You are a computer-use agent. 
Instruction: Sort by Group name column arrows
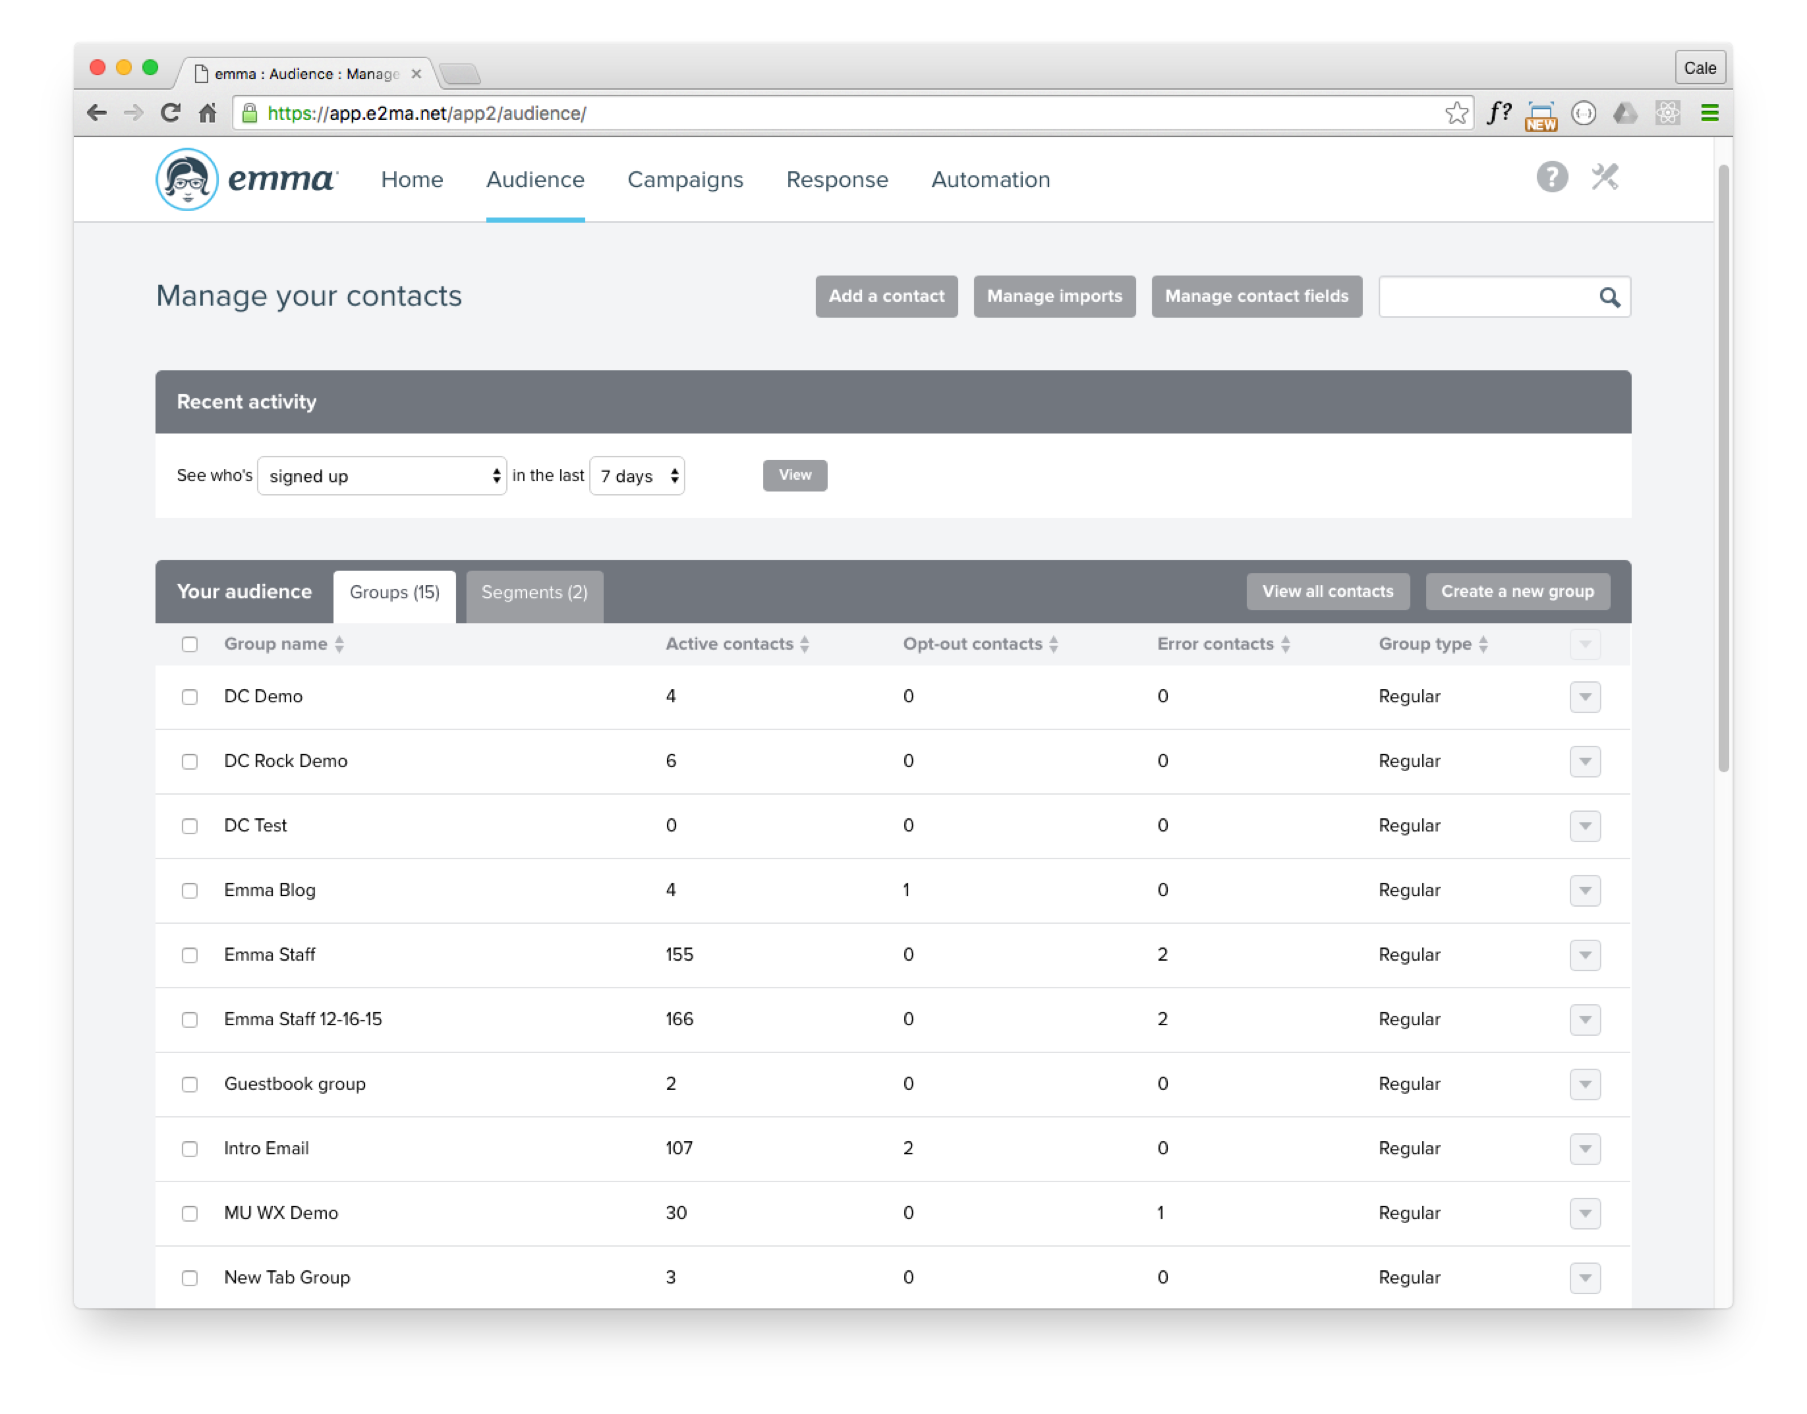point(340,645)
